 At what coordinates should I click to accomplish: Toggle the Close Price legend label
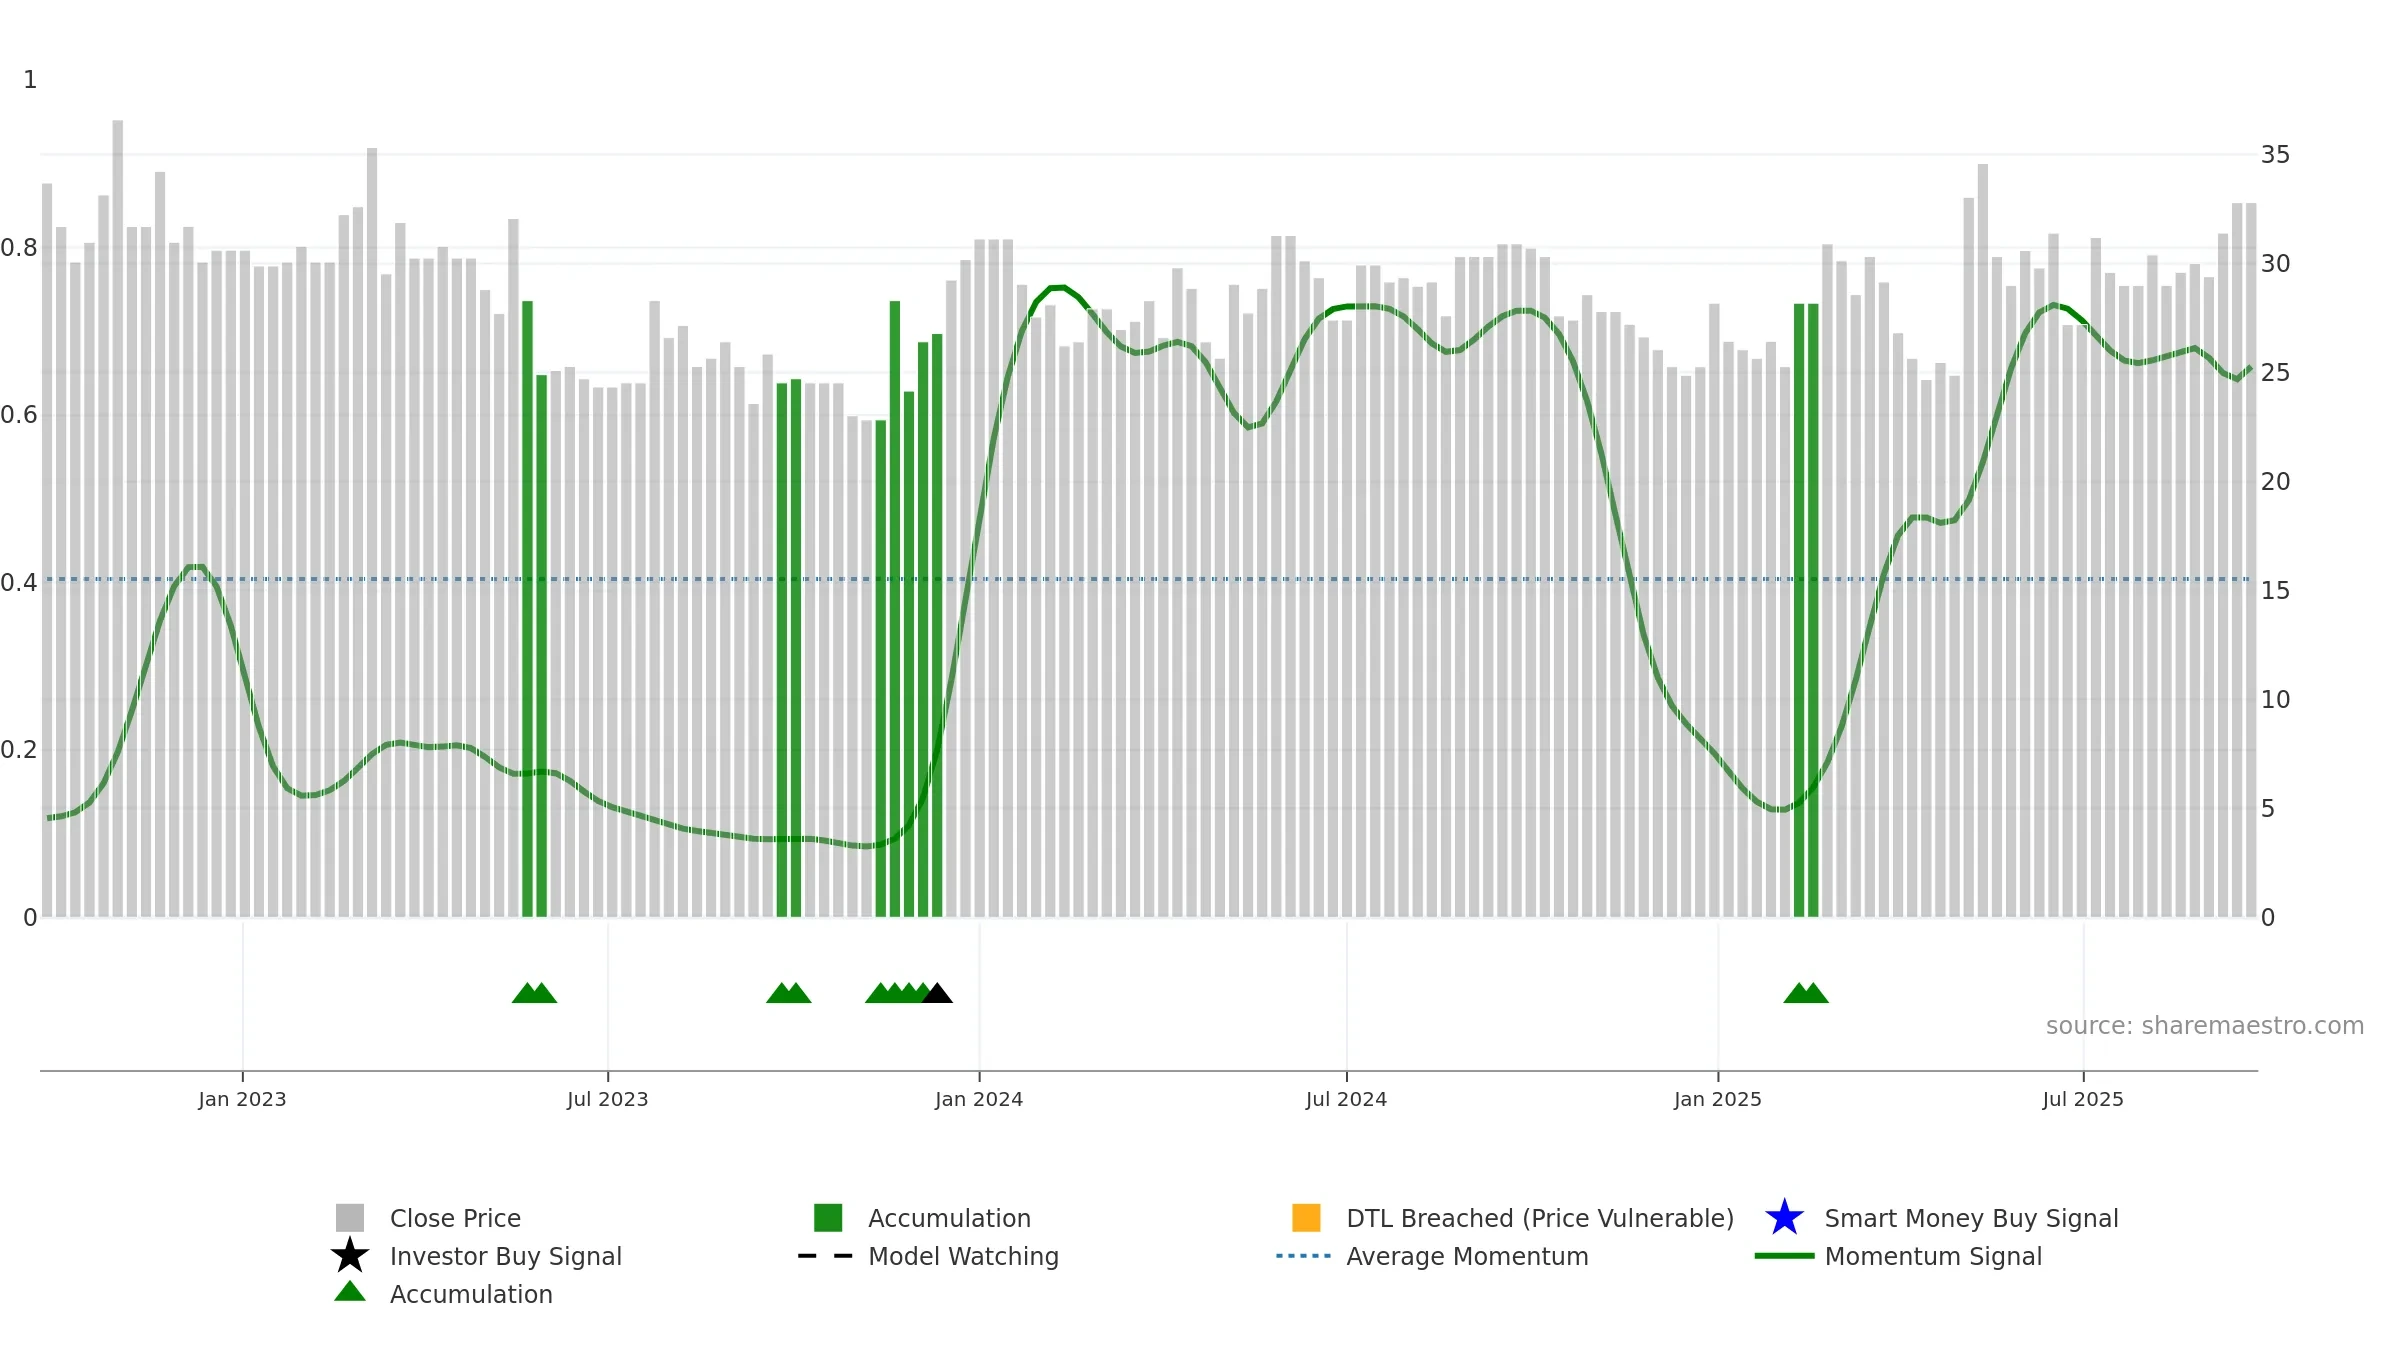pyautogui.click(x=455, y=1218)
